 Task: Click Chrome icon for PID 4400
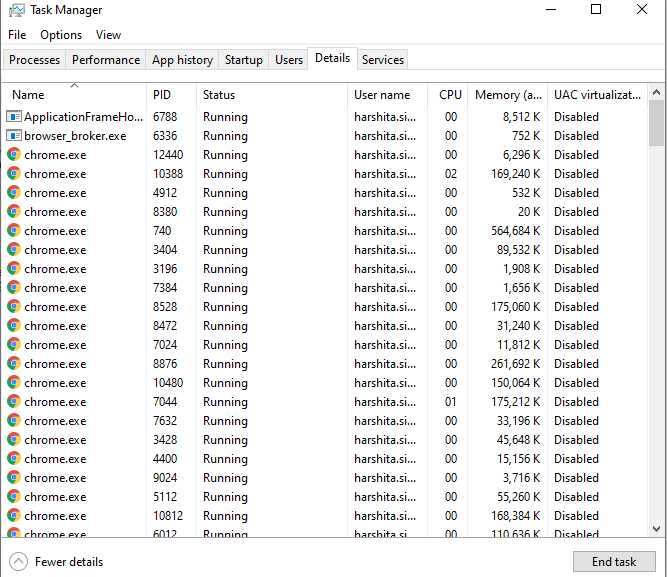[14, 459]
